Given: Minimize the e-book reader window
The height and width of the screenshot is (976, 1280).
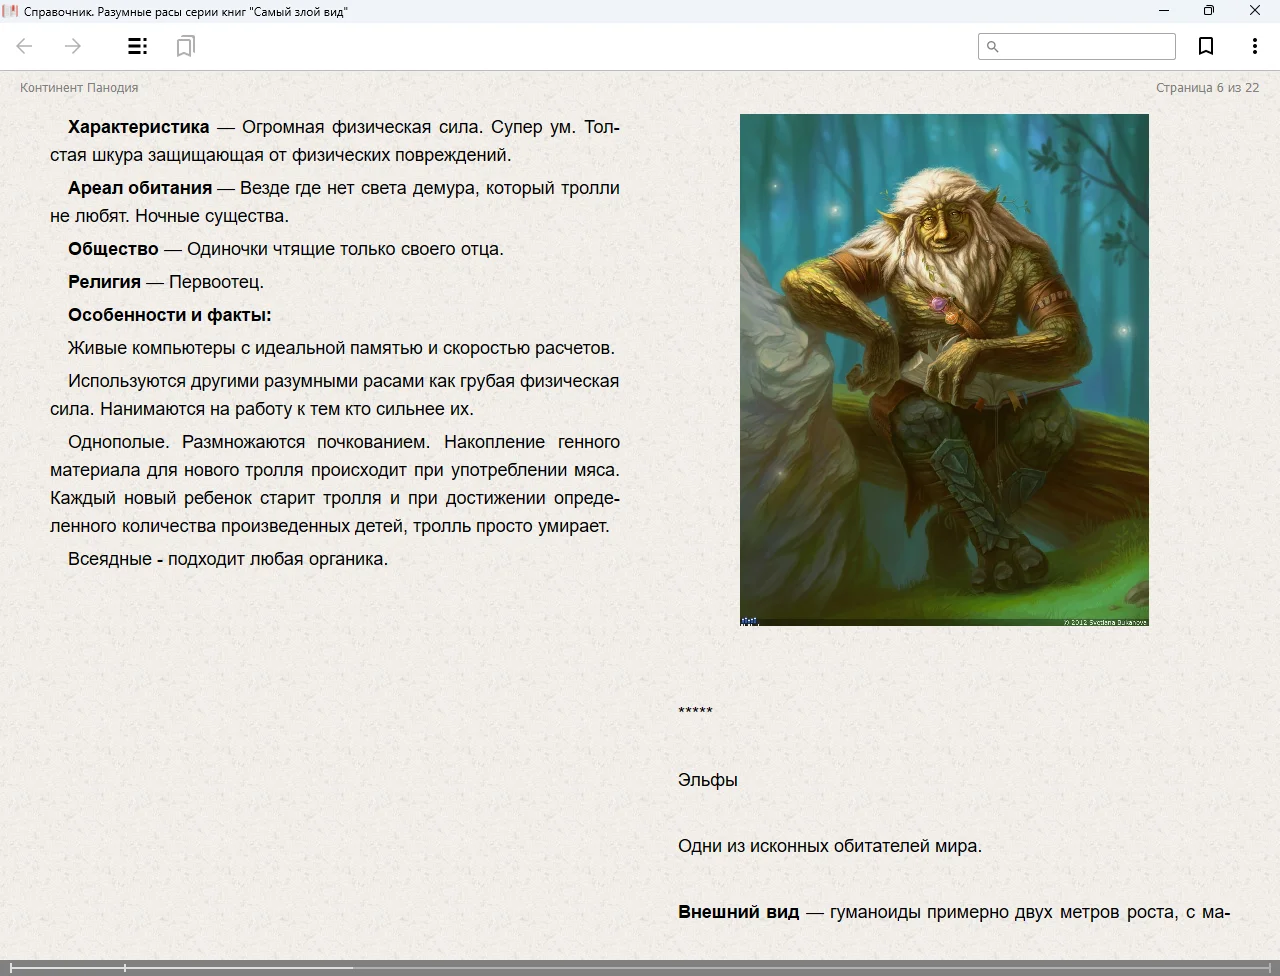Looking at the screenshot, I should pos(1164,11).
